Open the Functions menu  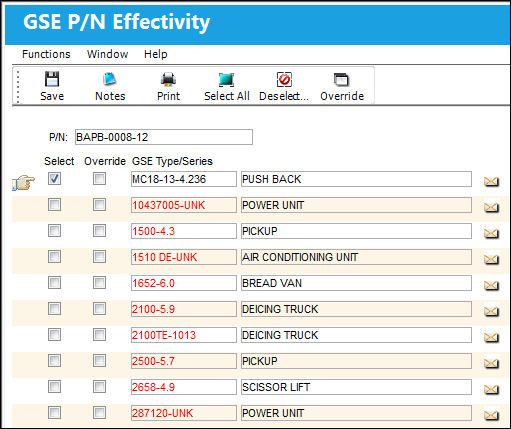tap(46, 54)
